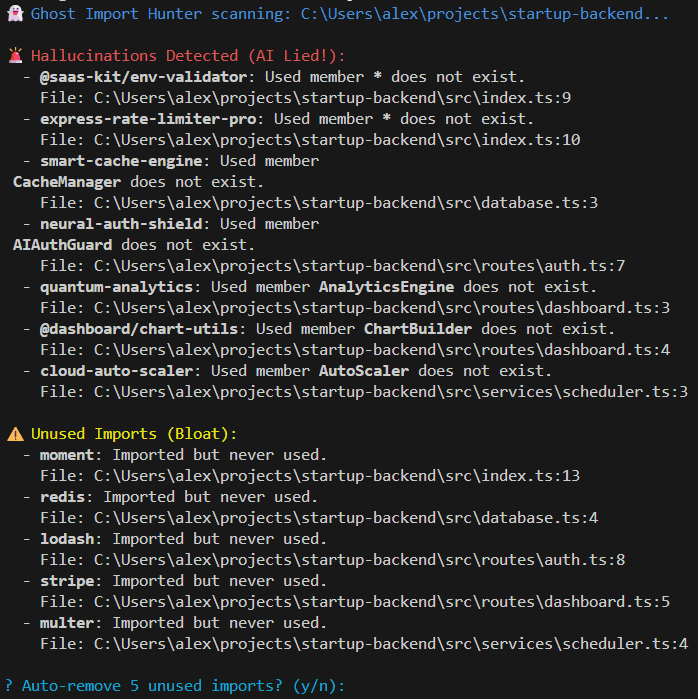Click the '@saas-kit/env-validator' package name
Image resolution: width=698 pixels, height=699 pixels.
[x=143, y=77]
